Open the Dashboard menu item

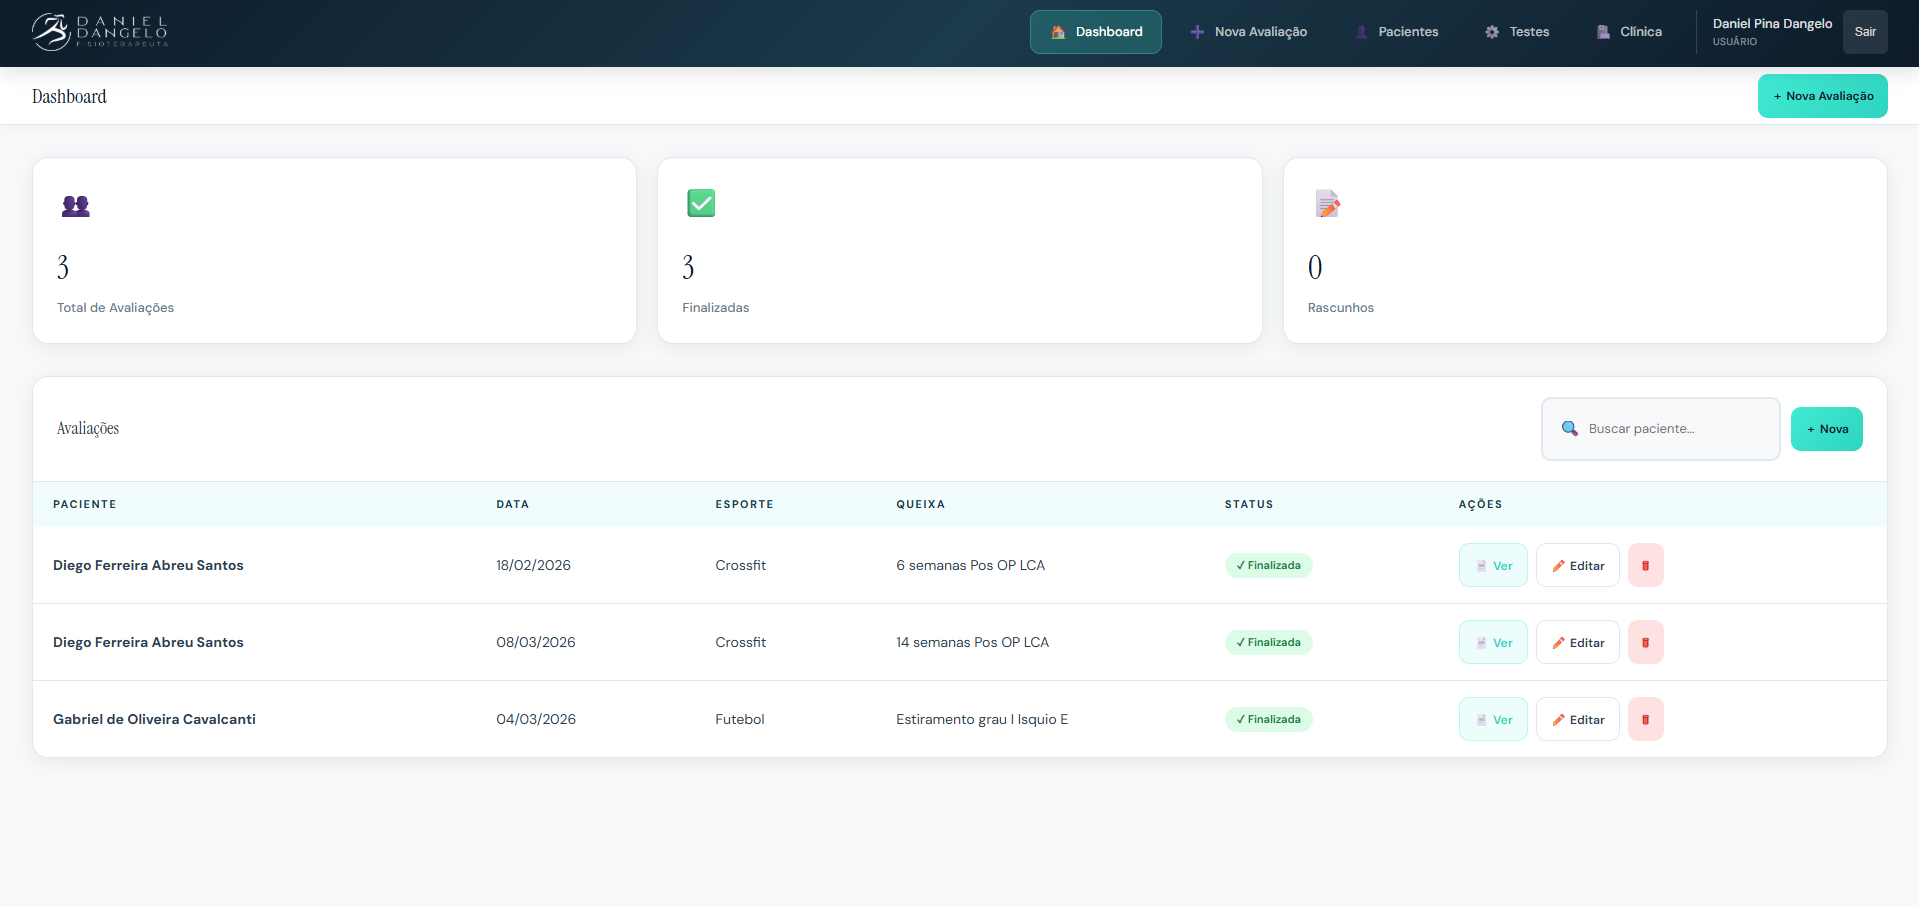pos(1095,32)
